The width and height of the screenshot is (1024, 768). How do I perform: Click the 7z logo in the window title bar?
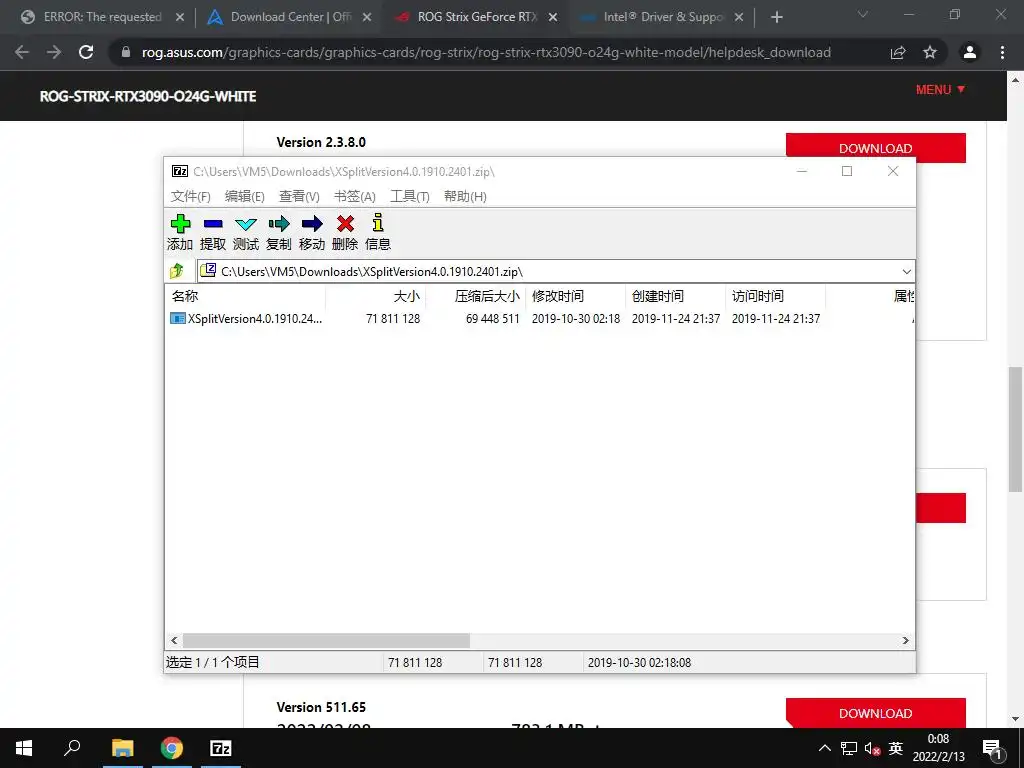pyautogui.click(x=180, y=171)
